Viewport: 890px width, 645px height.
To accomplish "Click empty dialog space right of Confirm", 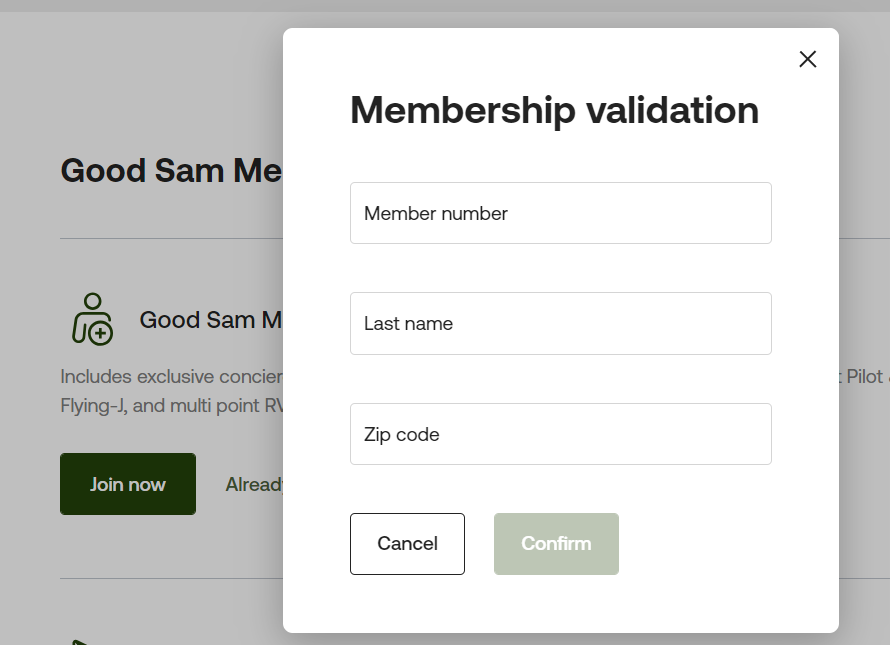I will [720, 544].
